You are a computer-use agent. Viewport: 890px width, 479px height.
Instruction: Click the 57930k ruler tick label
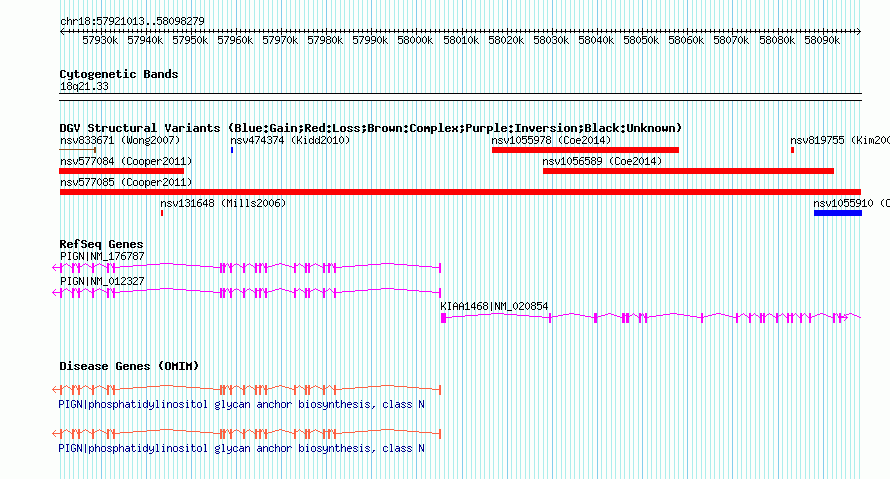click(100, 40)
